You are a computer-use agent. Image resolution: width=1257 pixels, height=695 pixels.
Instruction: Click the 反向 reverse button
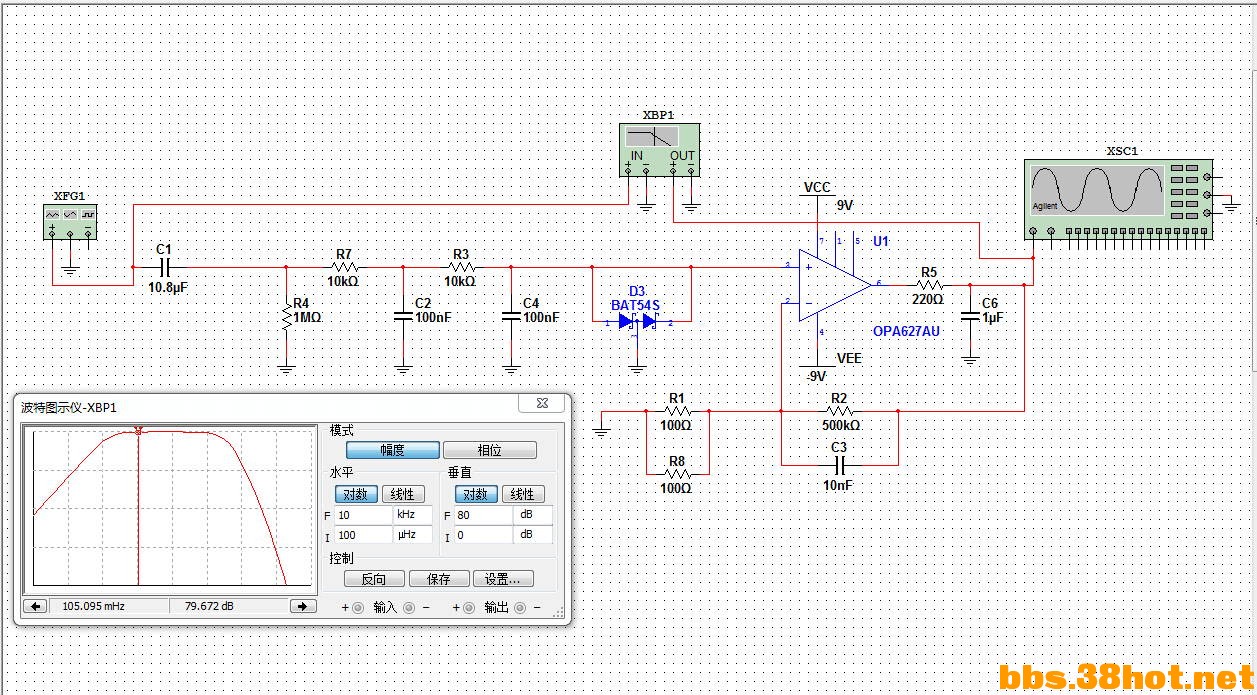coord(373,579)
